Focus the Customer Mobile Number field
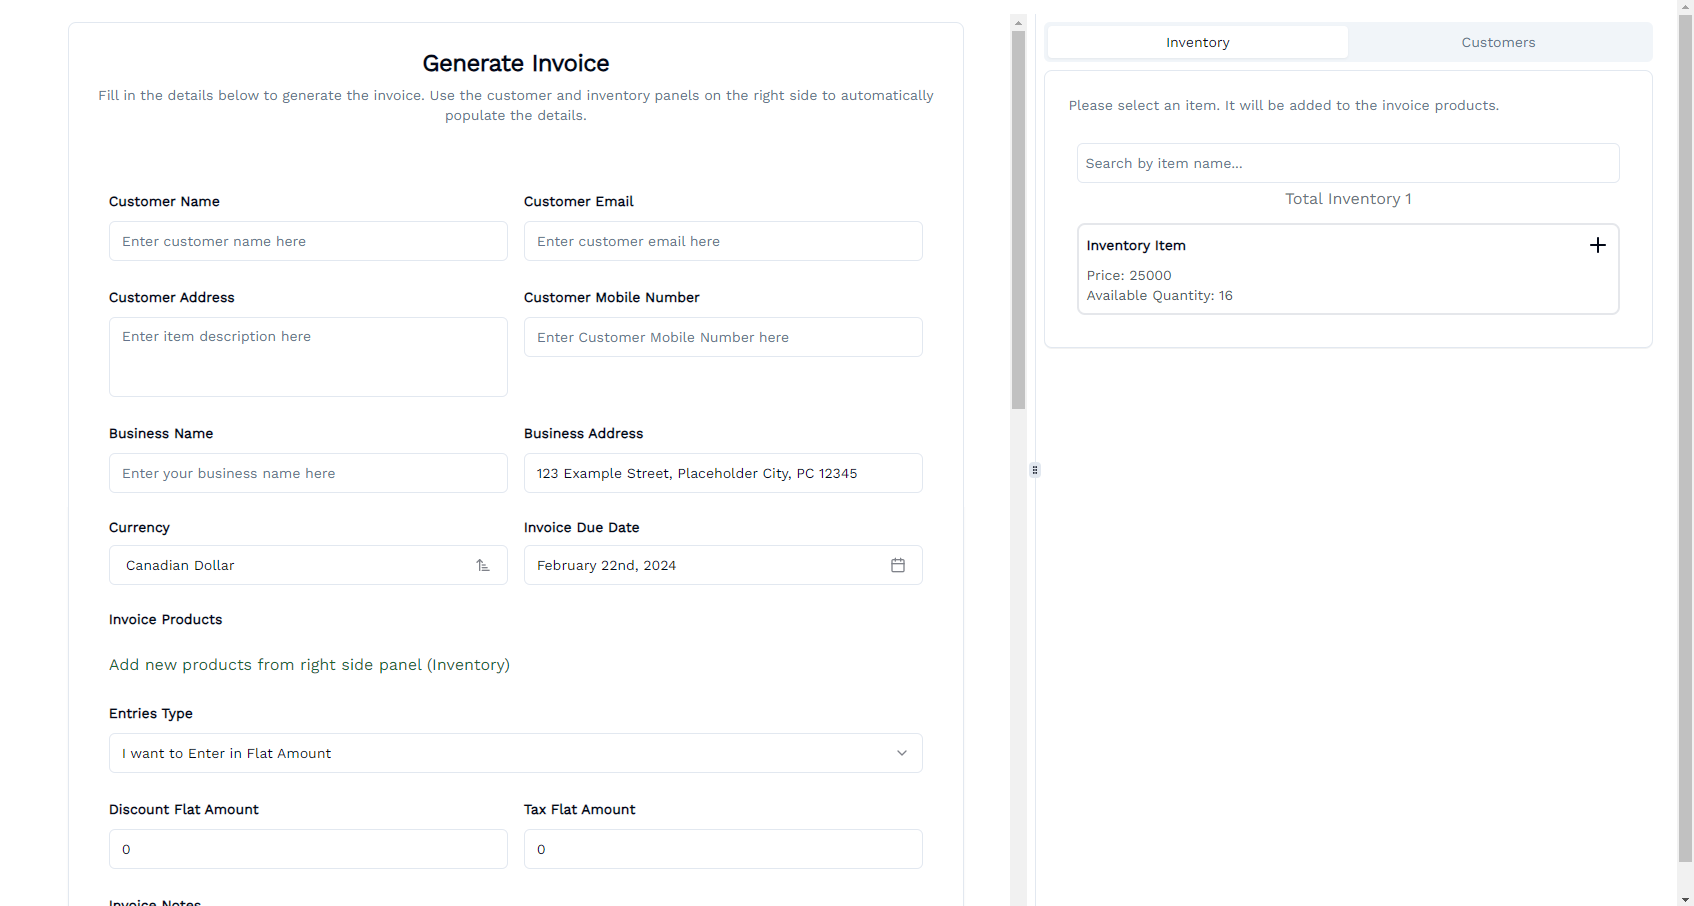Image resolution: width=1694 pixels, height=906 pixels. (723, 337)
